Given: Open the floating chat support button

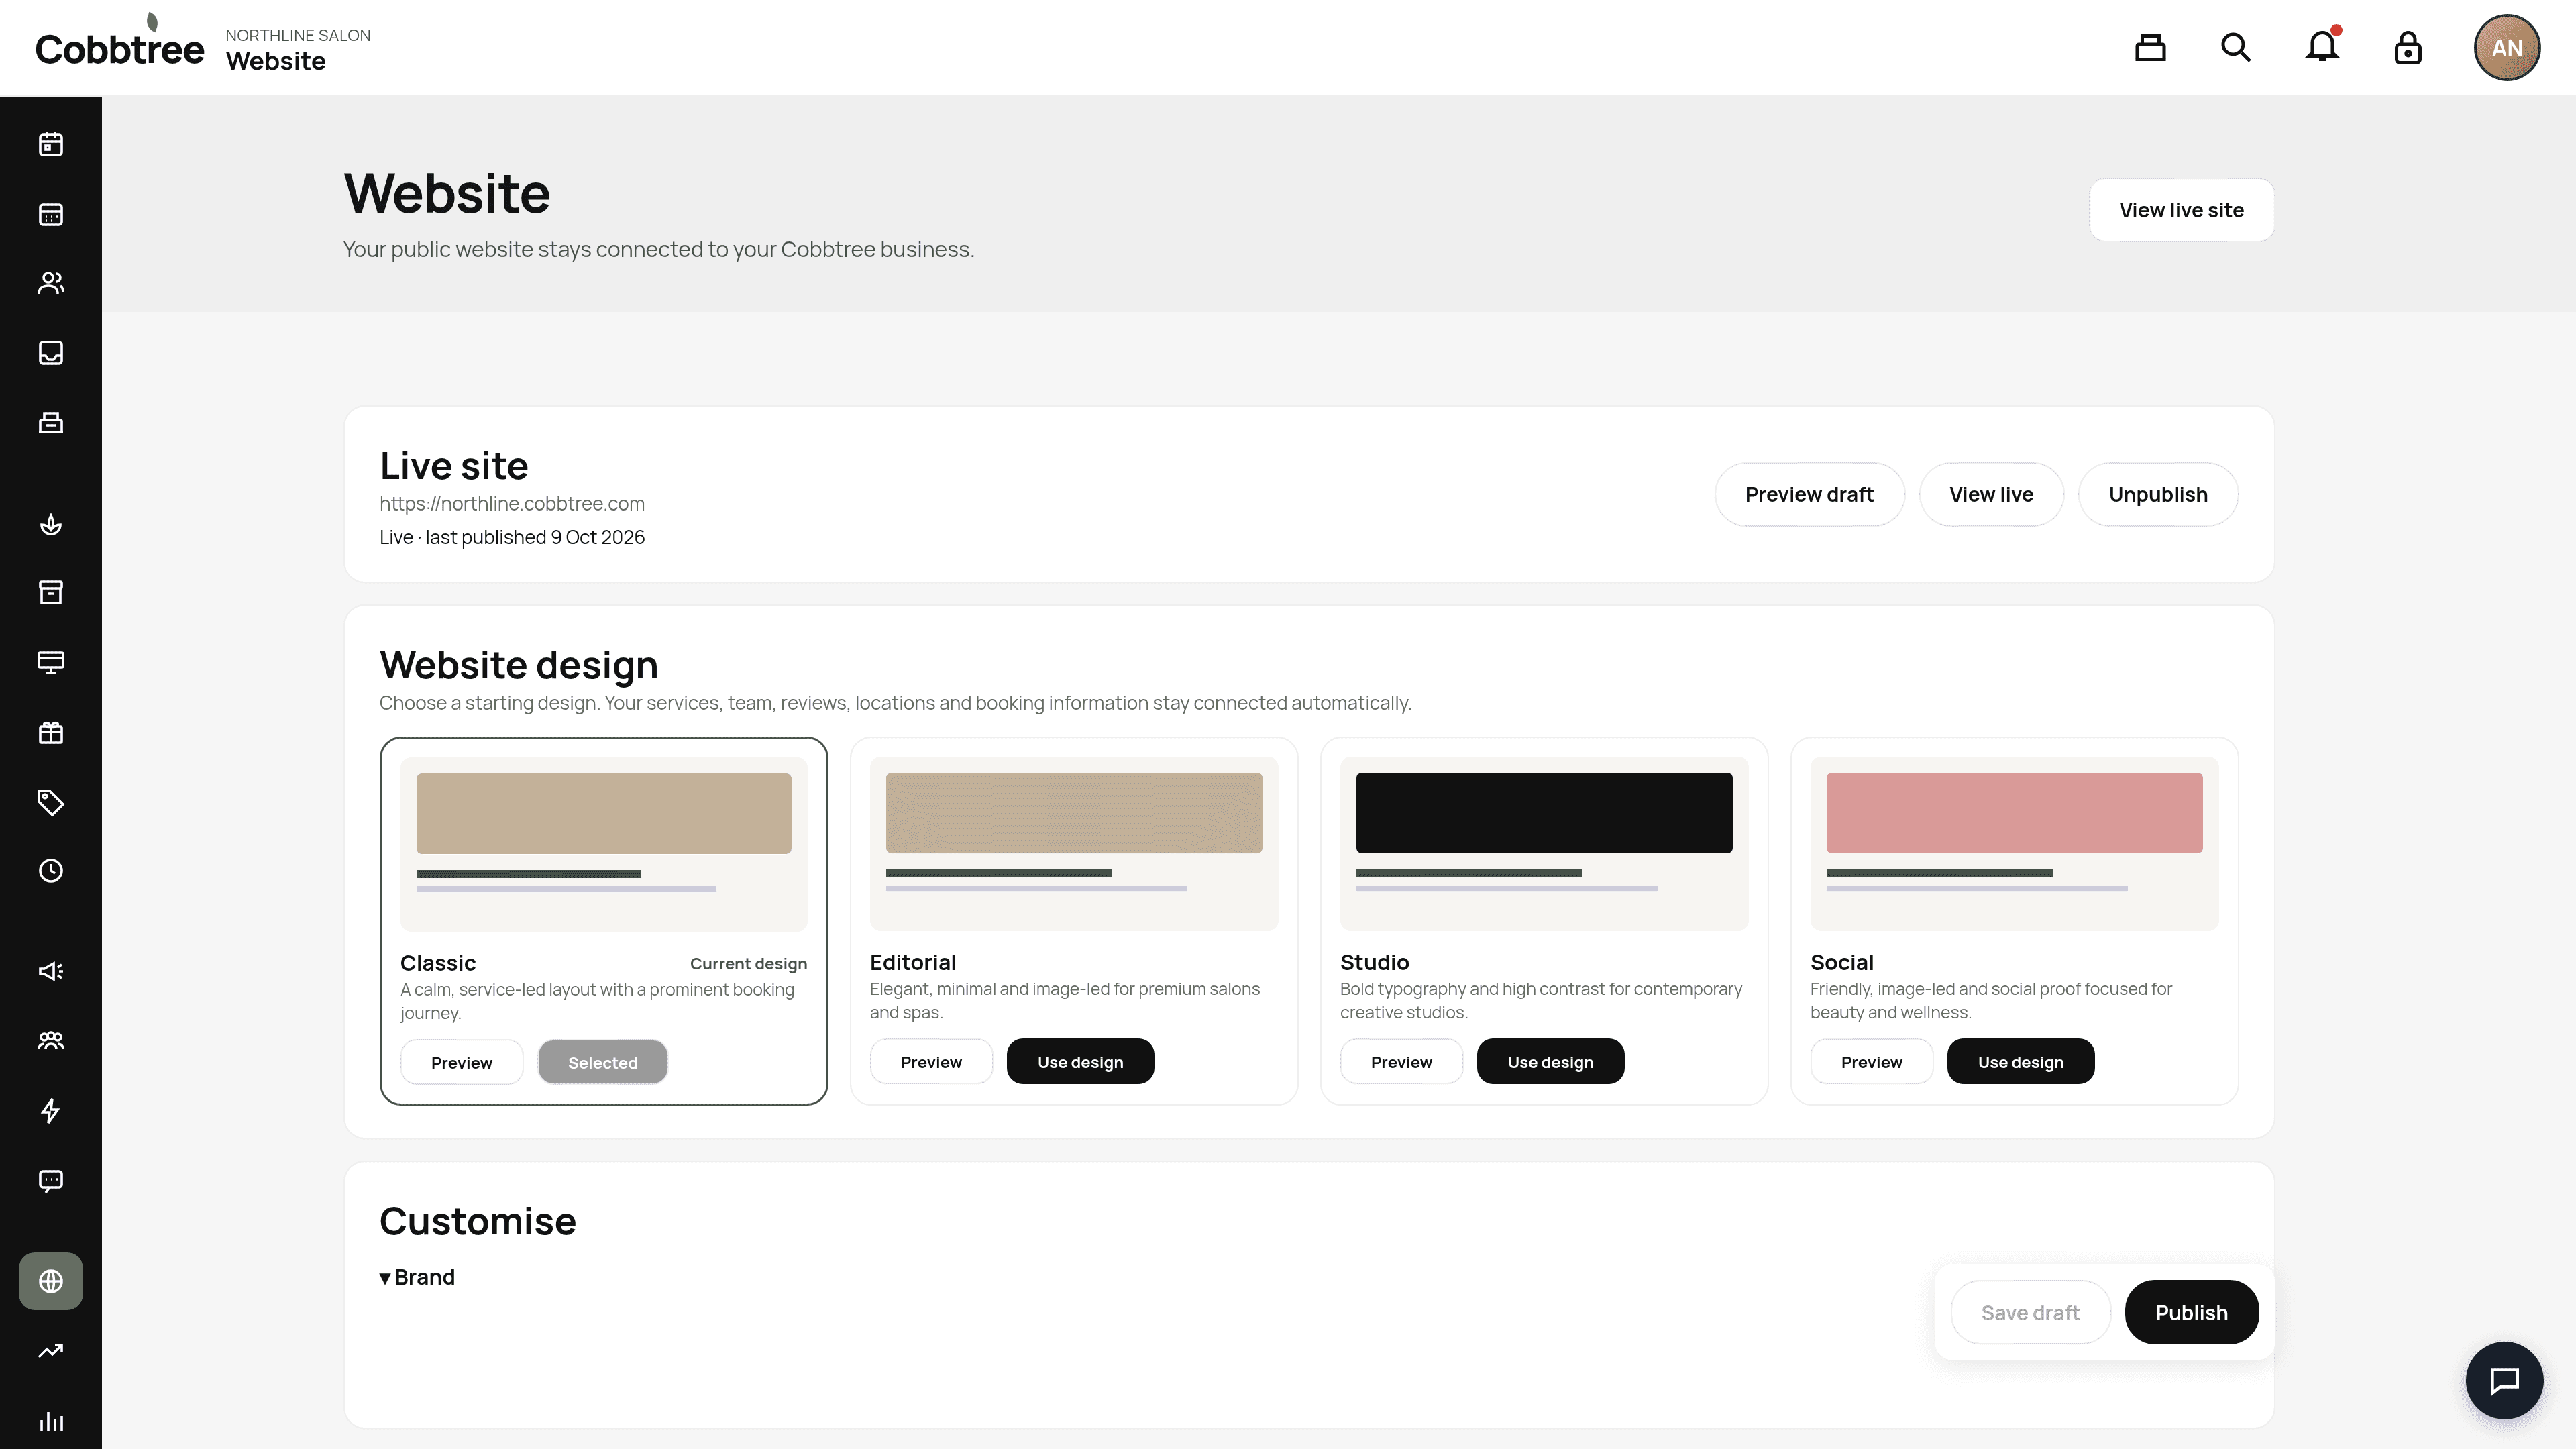Looking at the screenshot, I should pos(2504,1381).
